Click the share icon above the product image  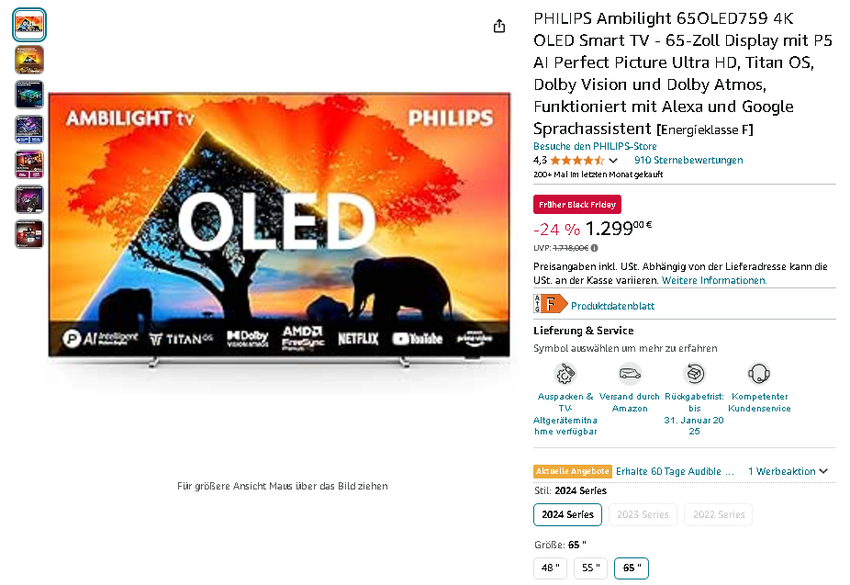pos(499,26)
